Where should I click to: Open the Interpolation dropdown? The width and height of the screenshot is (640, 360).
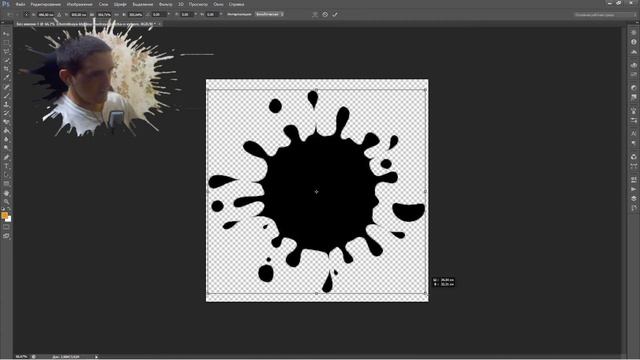(x=269, y=14)
